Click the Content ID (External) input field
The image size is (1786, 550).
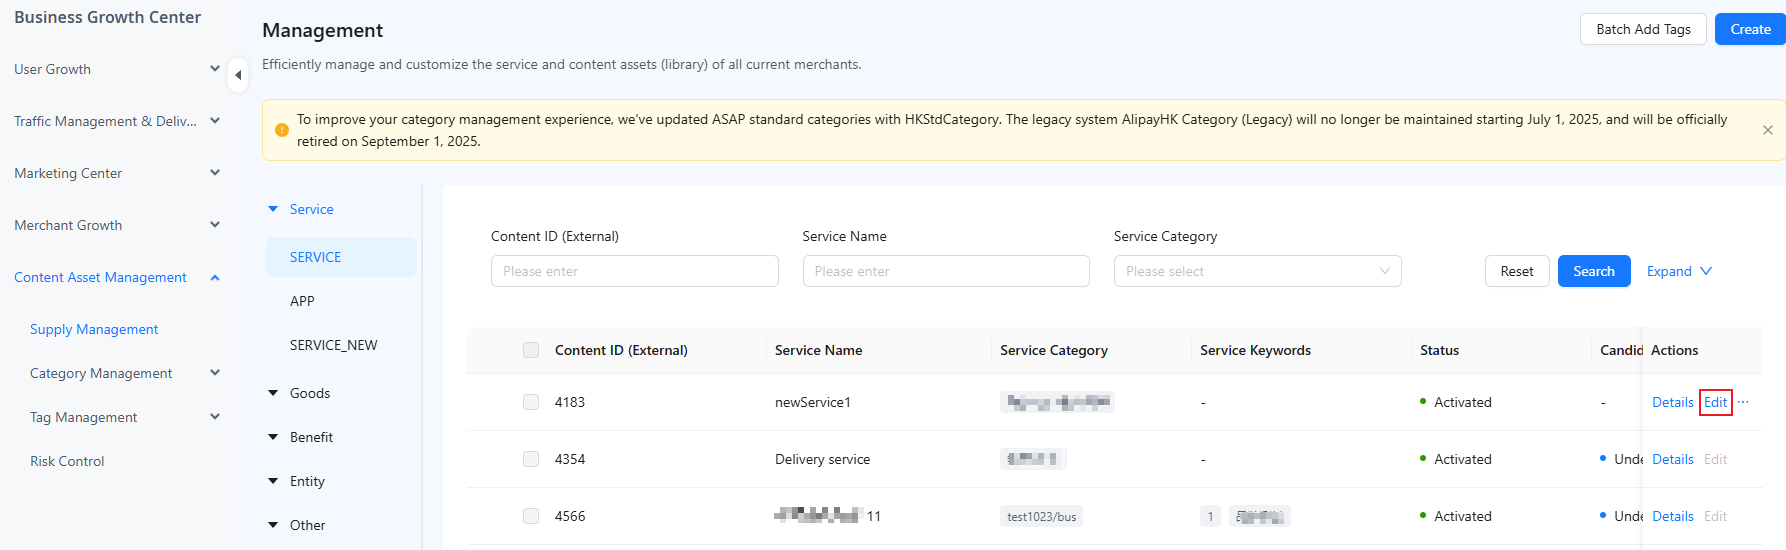pos(634,271)
